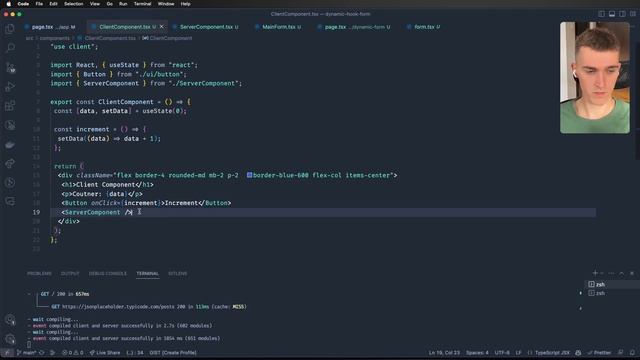Screen dimensions: 640x360
Task: Select the first zsh terminal
Action: point(611,284)
